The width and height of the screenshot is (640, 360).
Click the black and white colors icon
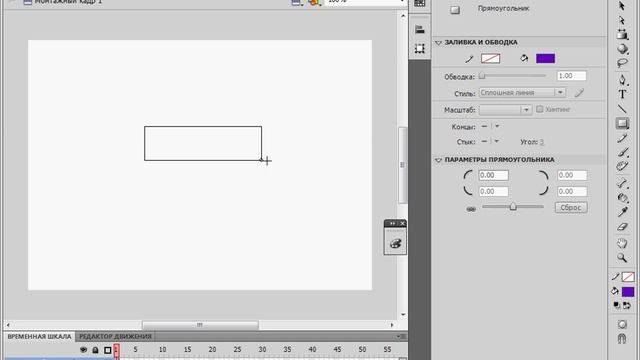click(x=617, y=305)
